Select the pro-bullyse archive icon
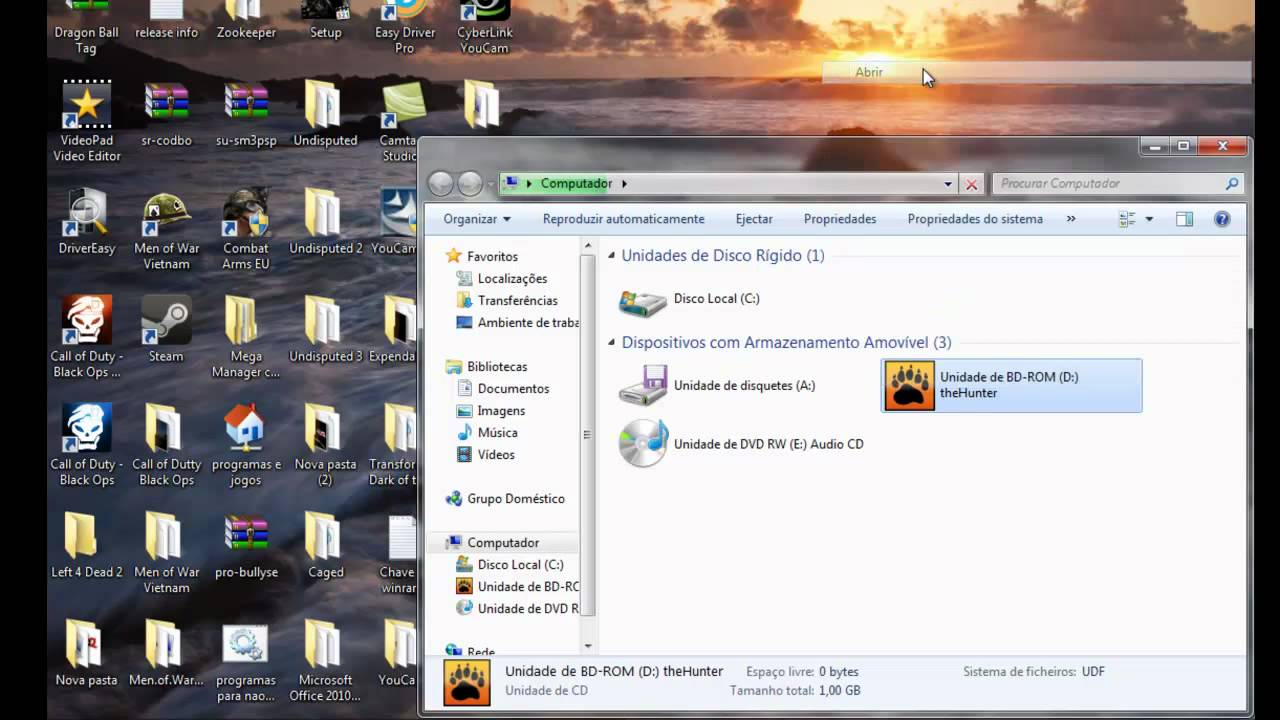The height and width of the screenshot is (720, 1280). click(x=246, y=546)
